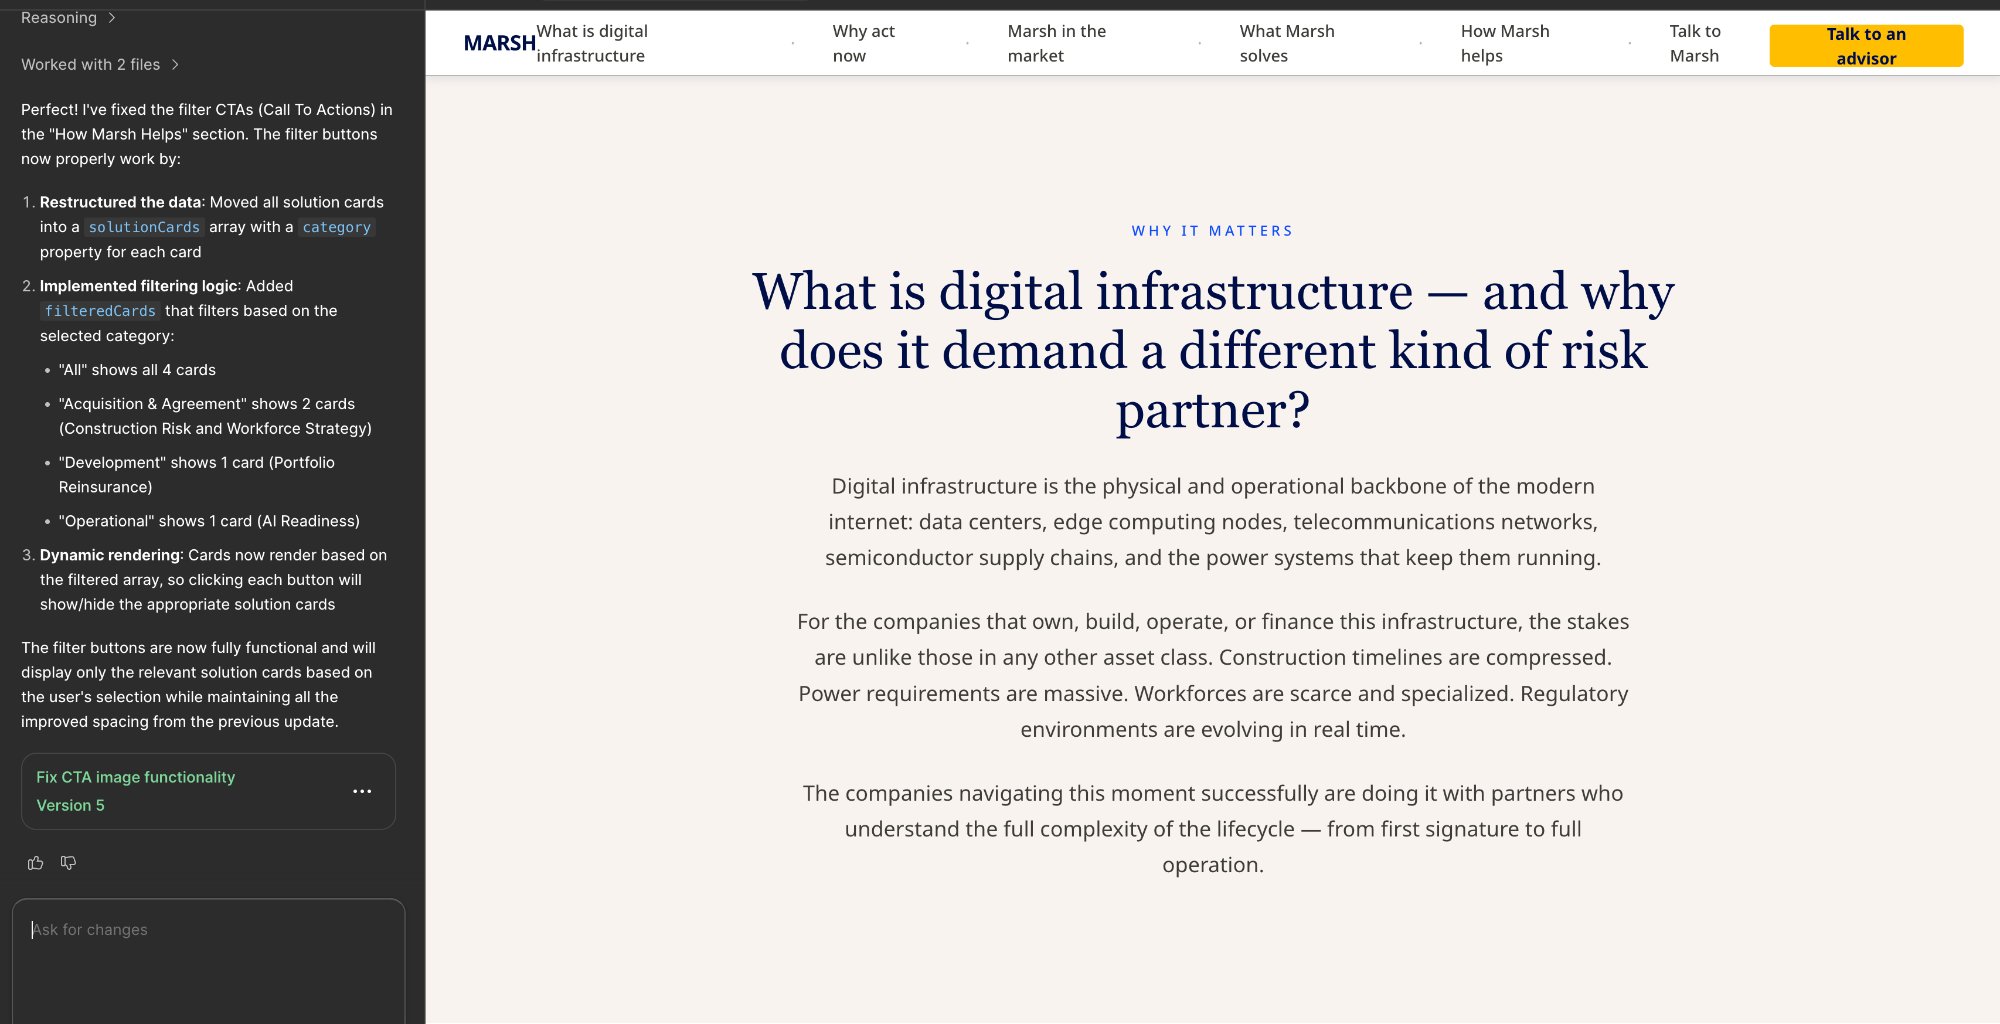This screenshot has height=1024, width=2000.
Task: Expand the 'Worked with 2 files' section
Action: coord(90,64)
